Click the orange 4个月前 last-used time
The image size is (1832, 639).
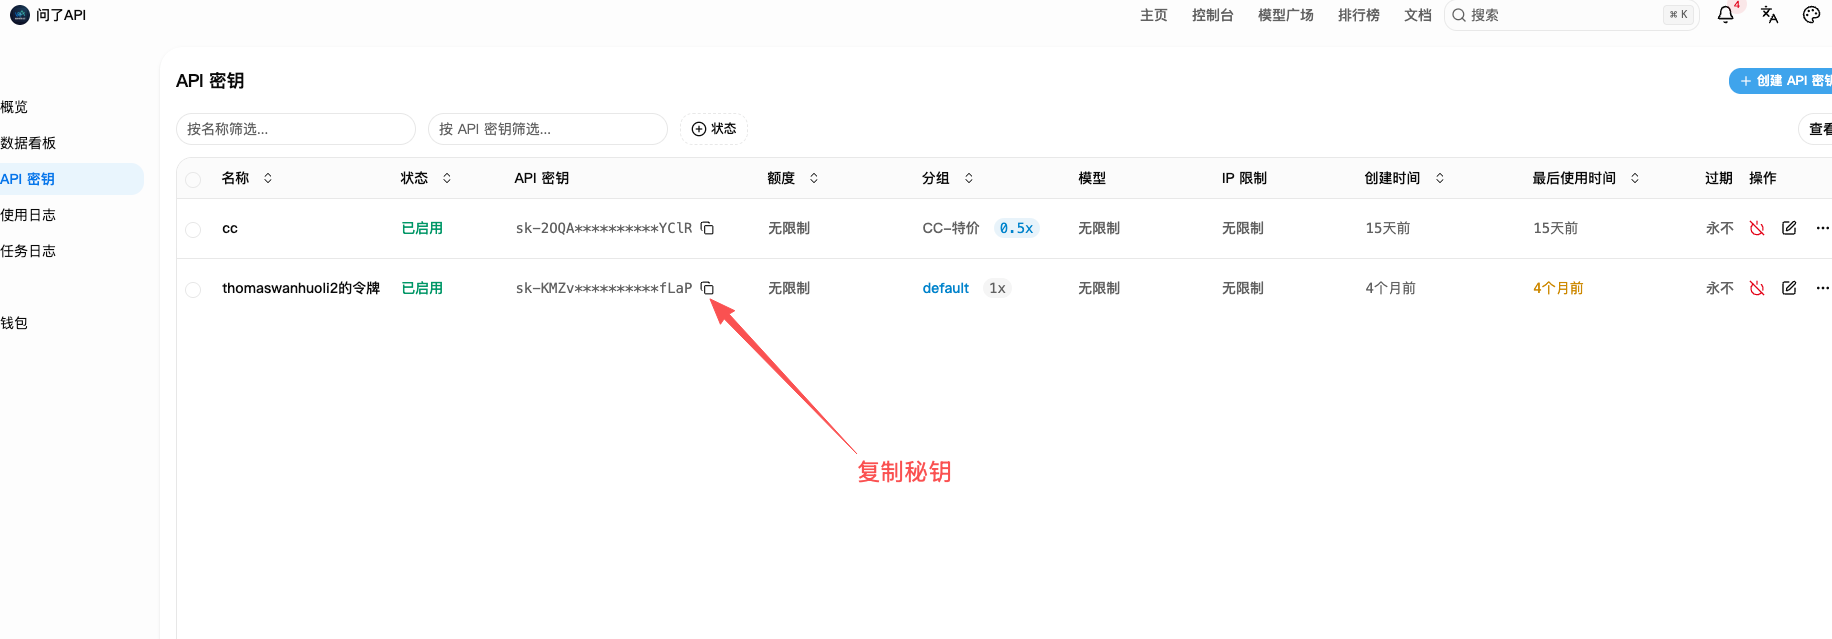1558,288
